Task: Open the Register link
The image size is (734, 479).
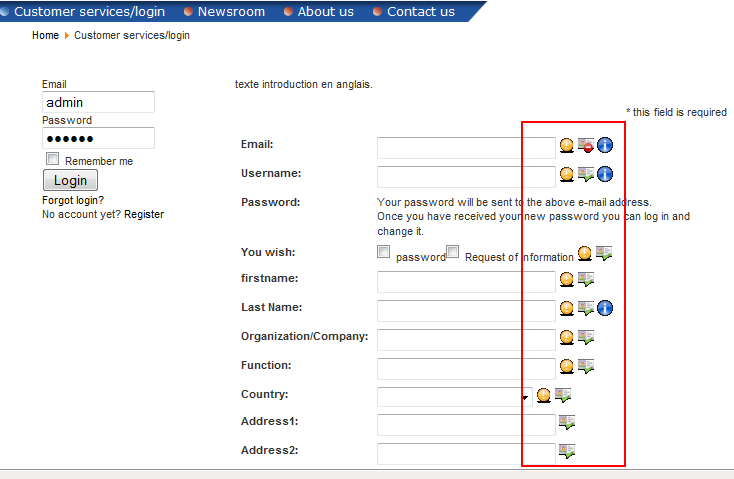Action: click(x=144, y=214)
